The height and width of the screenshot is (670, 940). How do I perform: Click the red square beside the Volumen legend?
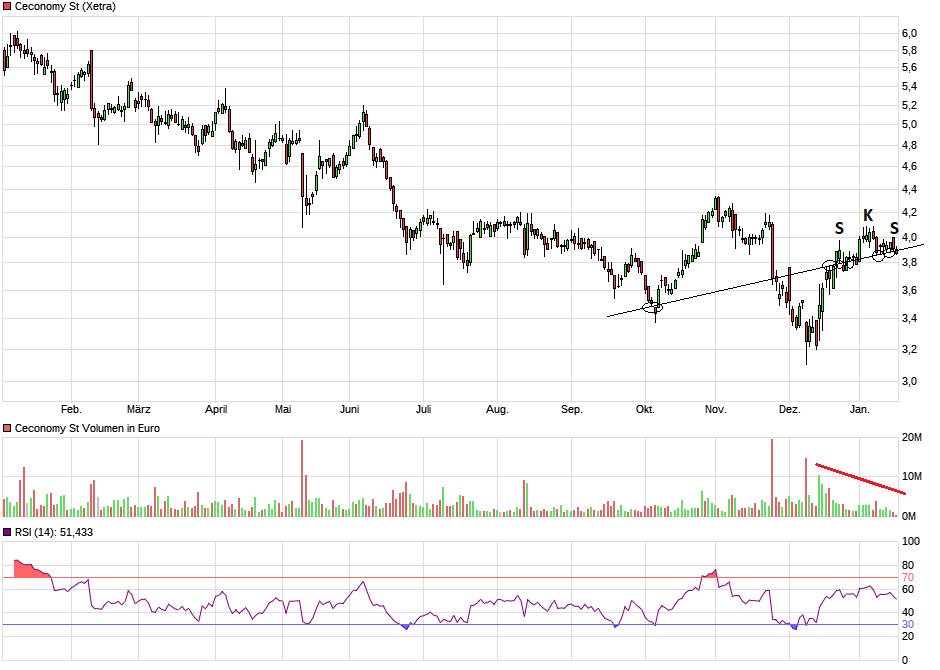click(x=8, y=428)
